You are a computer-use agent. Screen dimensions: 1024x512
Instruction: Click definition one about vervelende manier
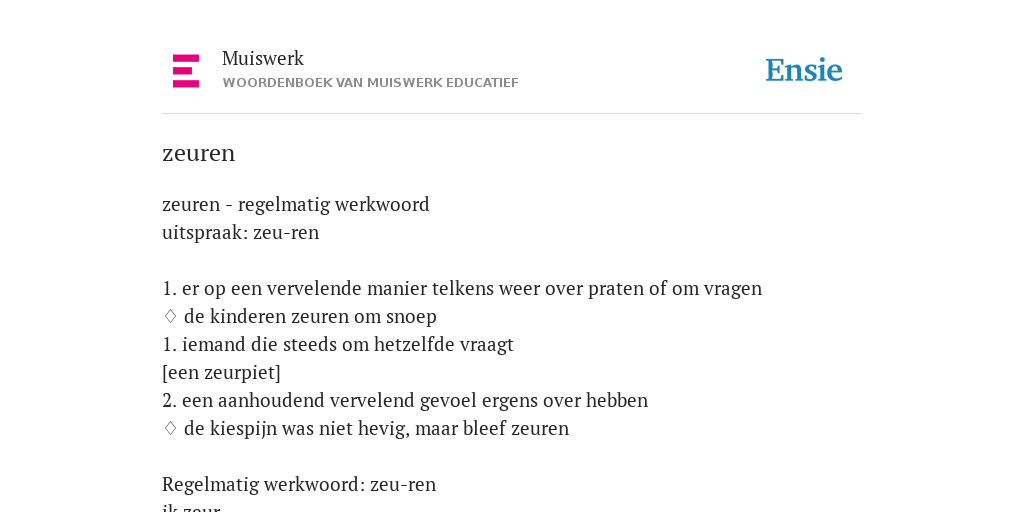click(462, 289)
